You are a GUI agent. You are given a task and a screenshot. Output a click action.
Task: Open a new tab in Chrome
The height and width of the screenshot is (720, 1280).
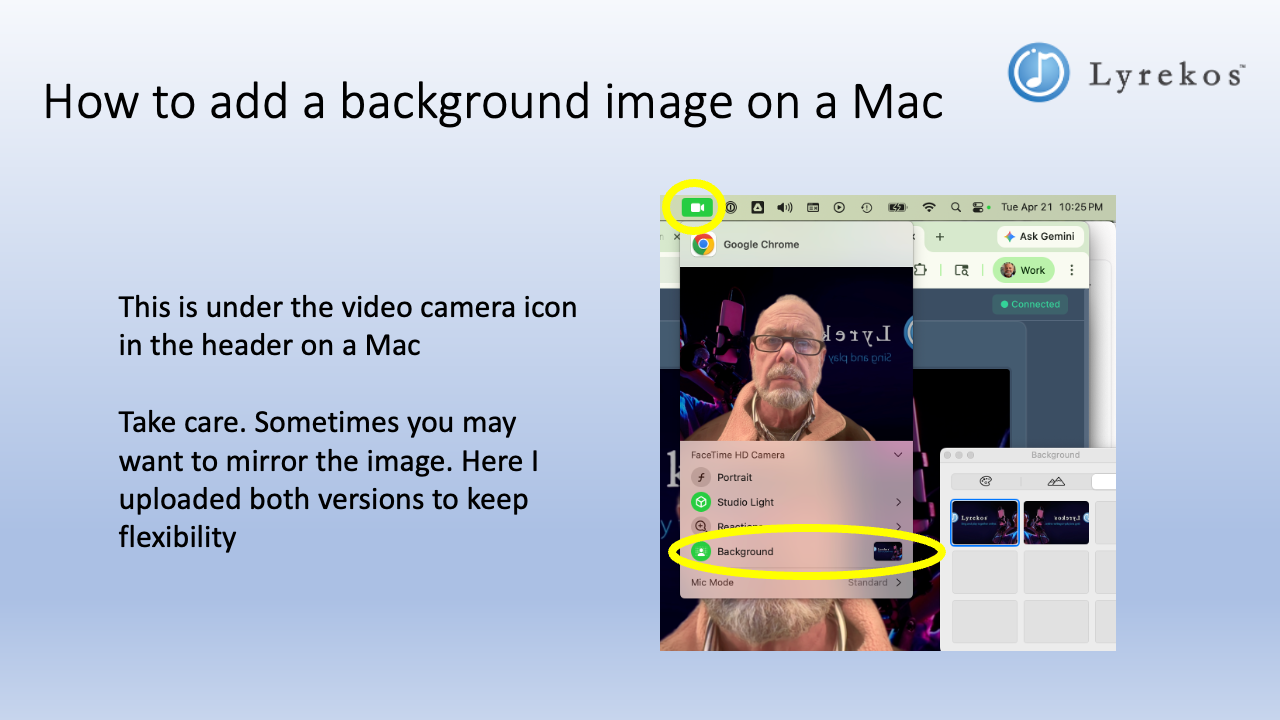pos(940,236)
